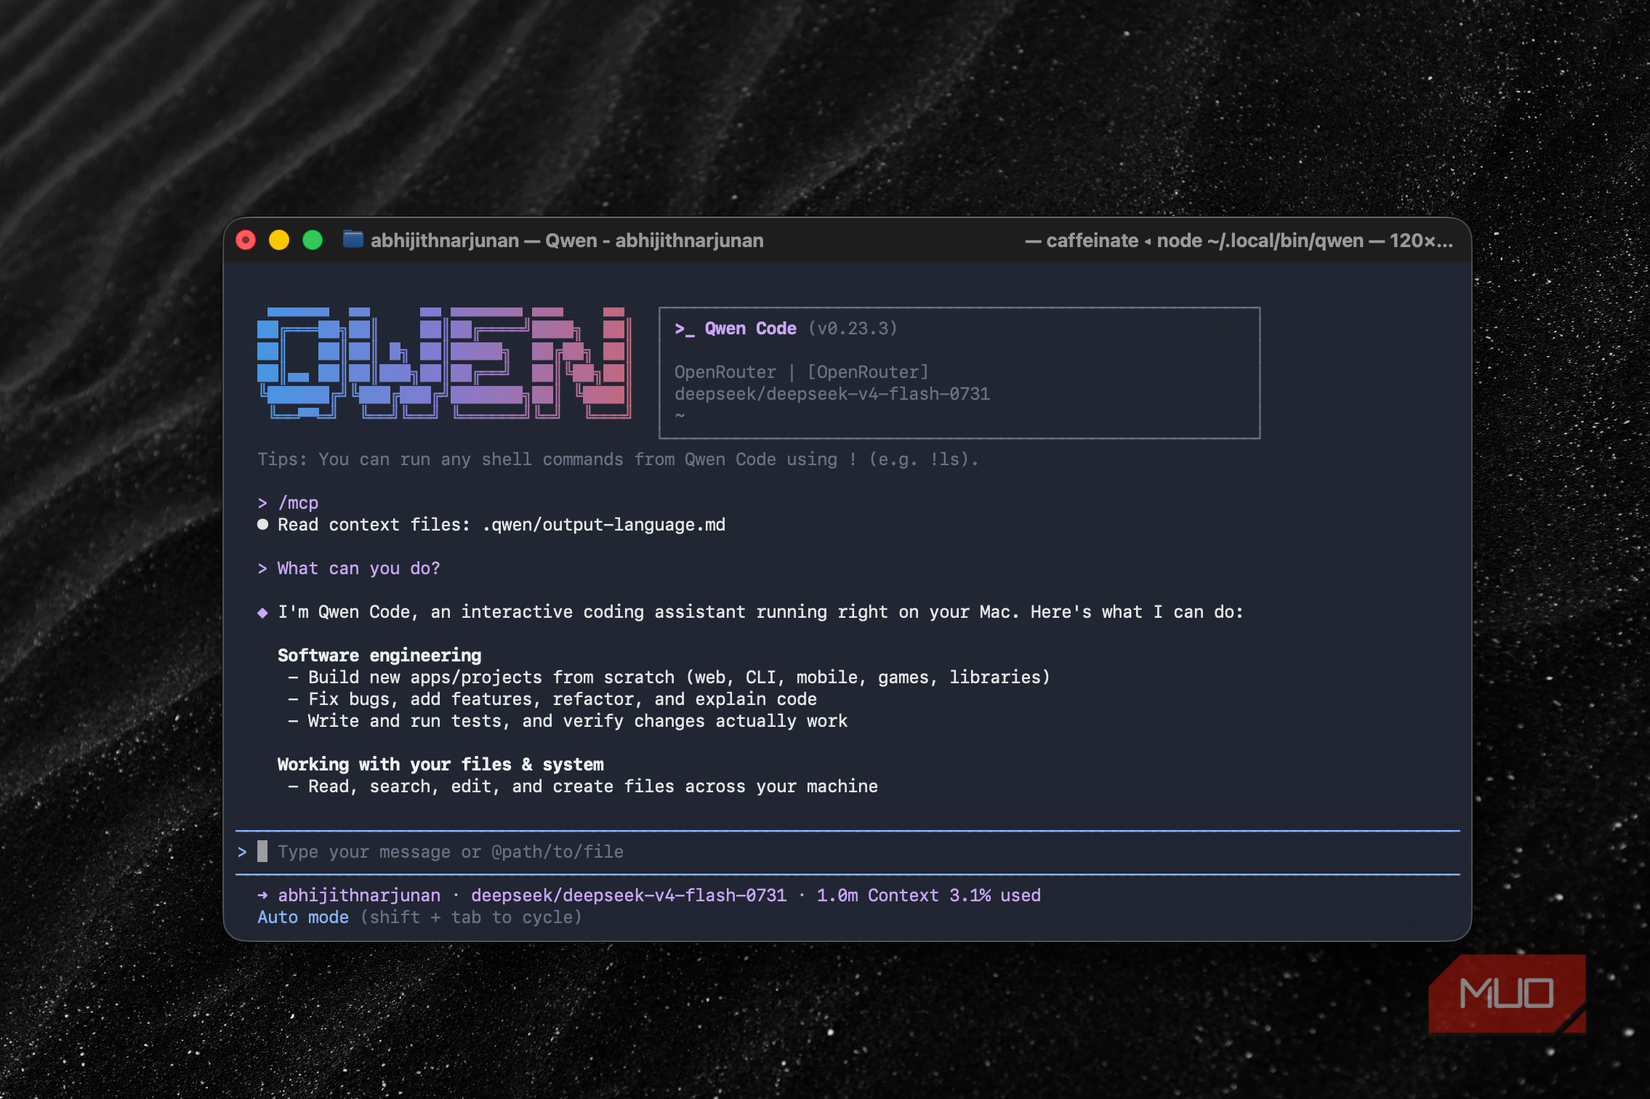Click the '>' prompt symbol in input row
This screenshot has height=1099, width=1650.
click(242, 852)
